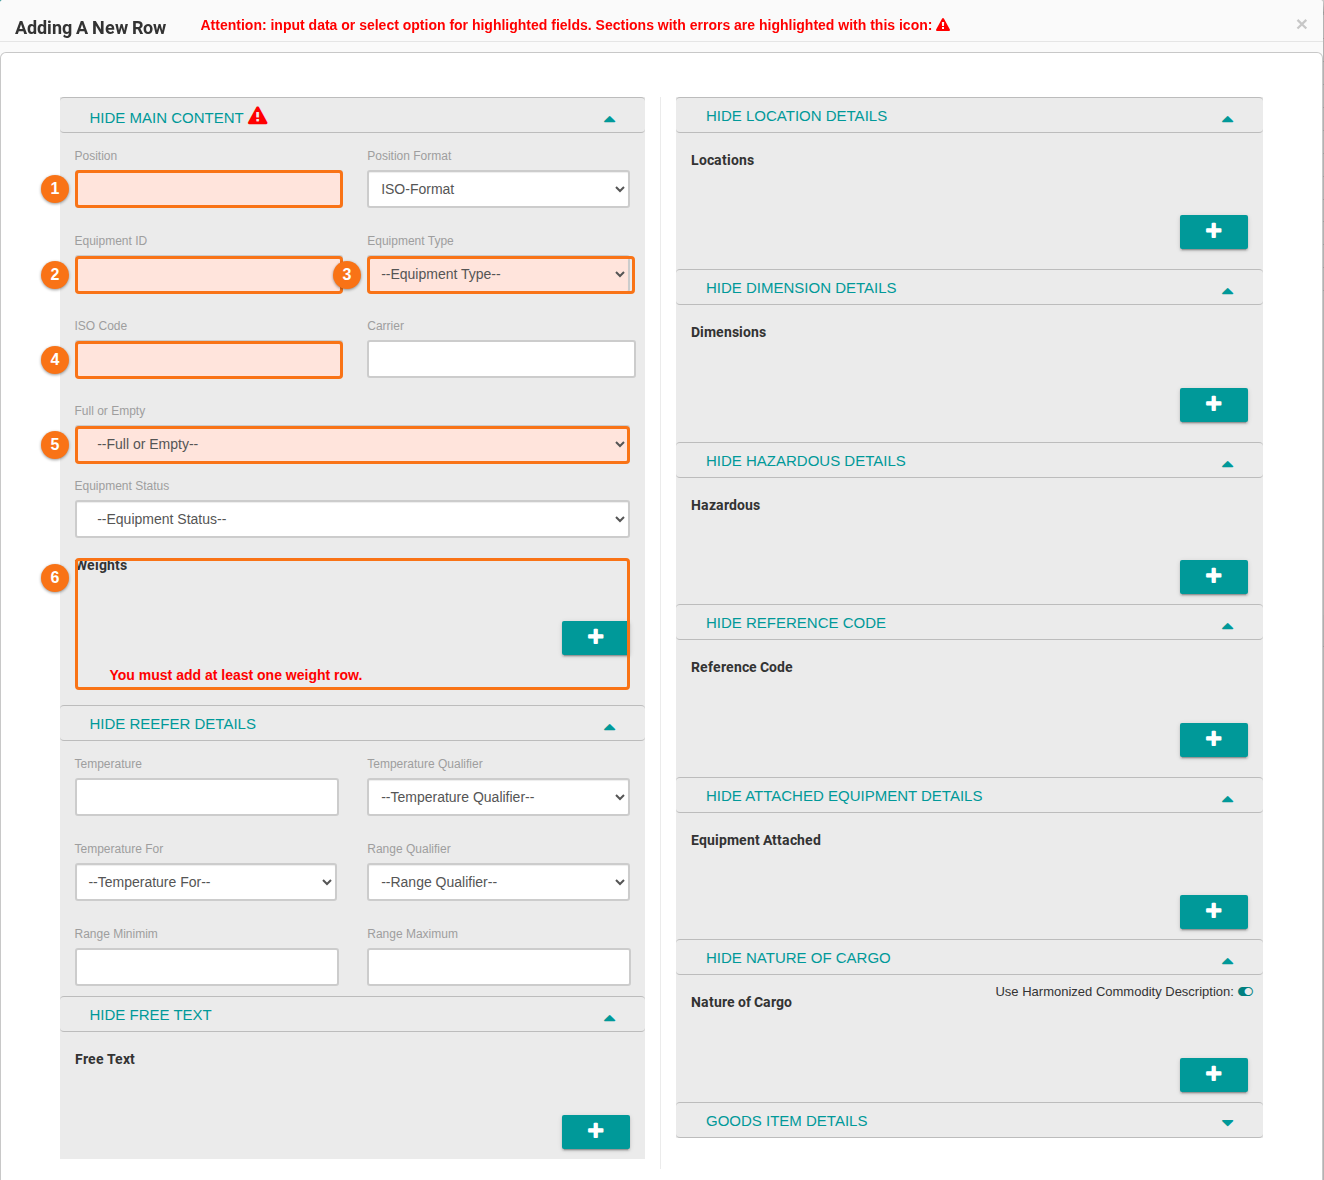The width and height of the screenshot is (1324, 1180).
Task: Open the Full or Empty dropdown
Action: [x=352, y=444]
